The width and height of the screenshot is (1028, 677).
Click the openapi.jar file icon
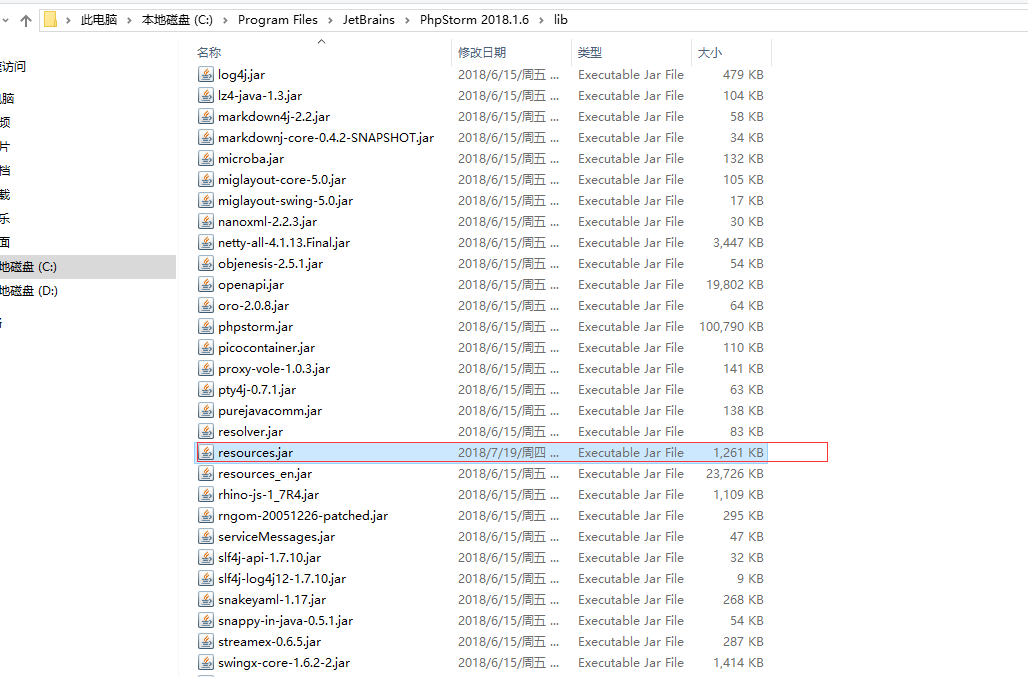tap(206, 284)
